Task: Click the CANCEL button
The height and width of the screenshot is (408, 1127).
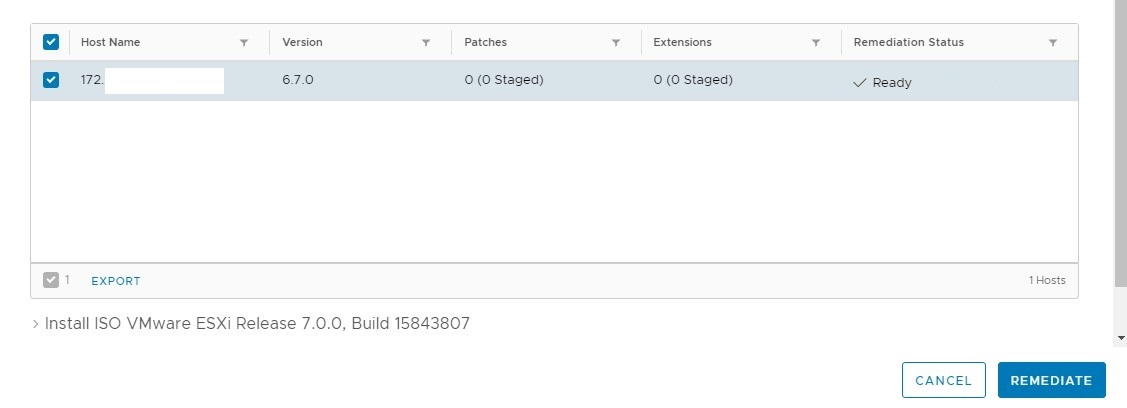Action: (x=944, y=380)
